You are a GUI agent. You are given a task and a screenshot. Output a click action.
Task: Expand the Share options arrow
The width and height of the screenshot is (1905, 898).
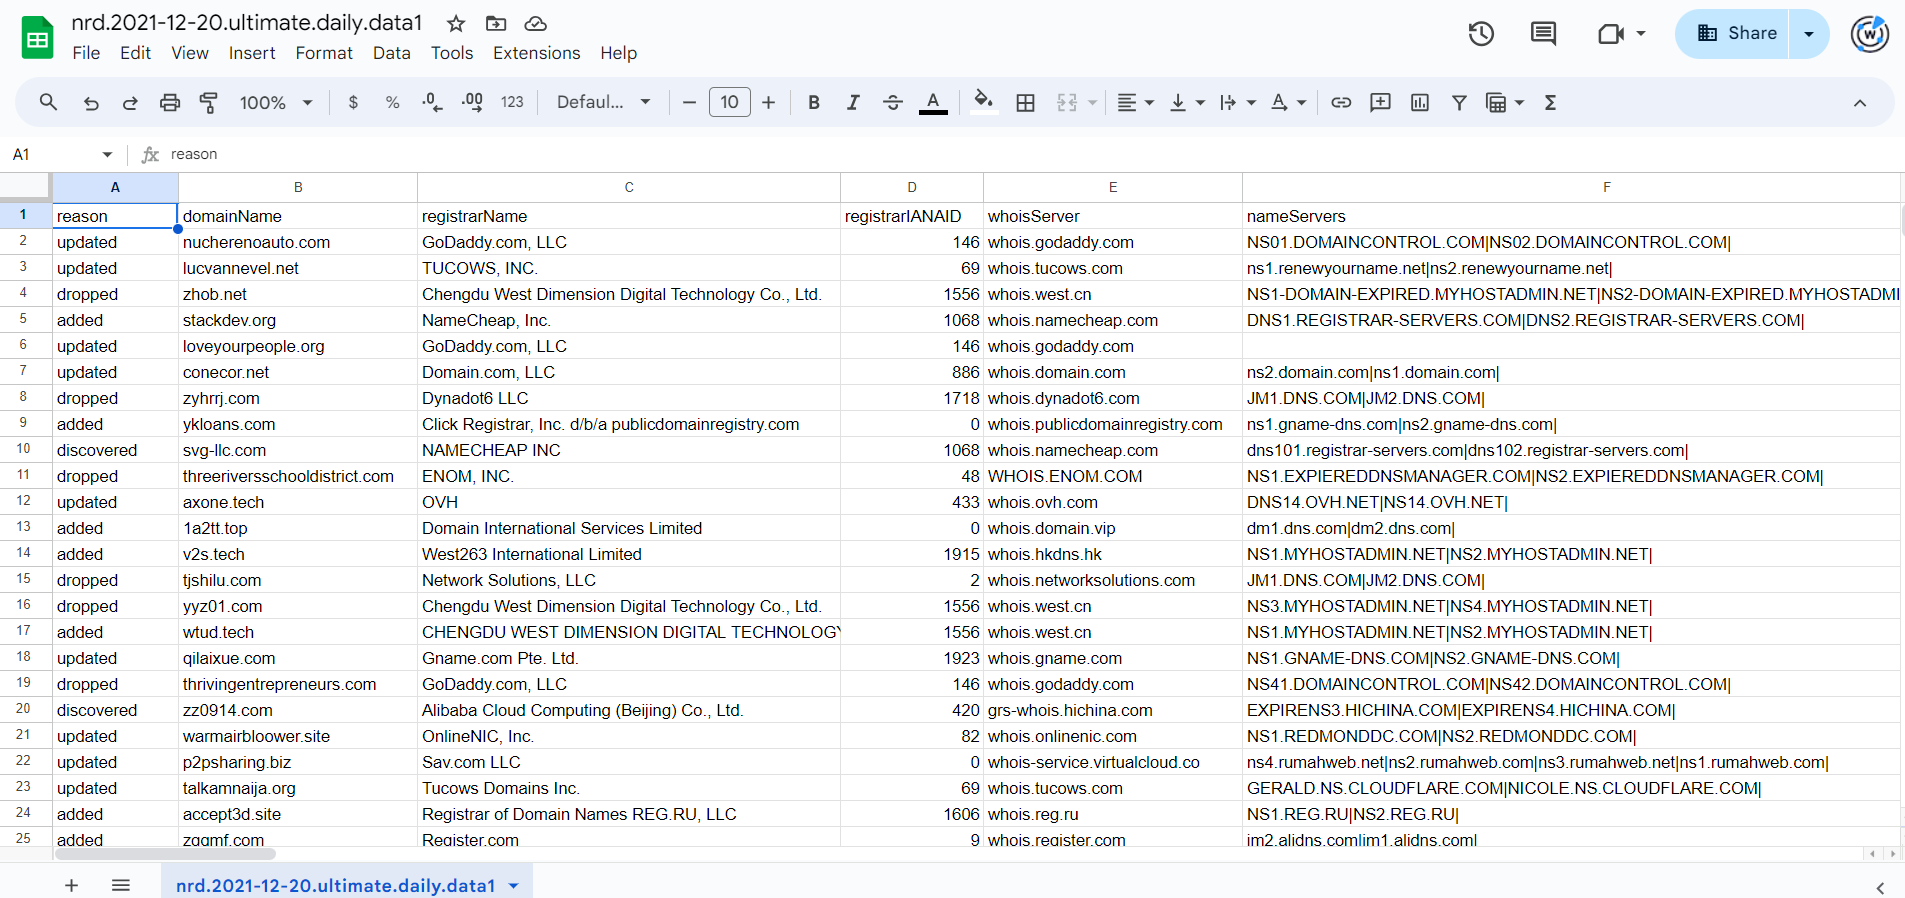click(1809, 34)
